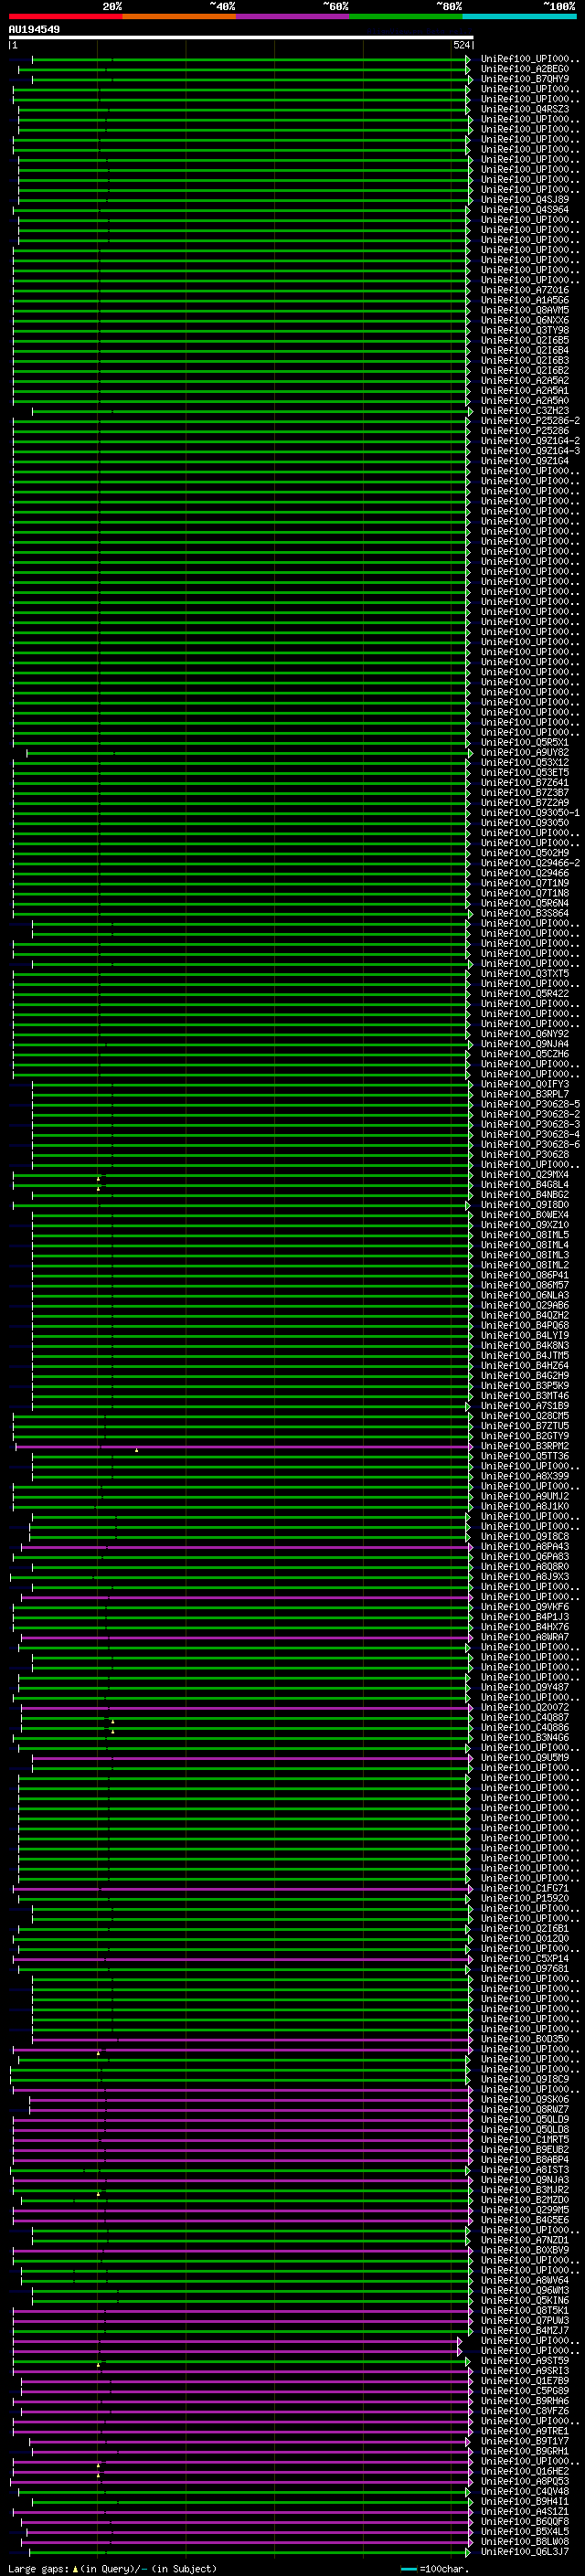Viewport: 585px width, 2576px height.
Task: Click hit label UniRef100_B3S864
Action: click(x=525, y=914)
